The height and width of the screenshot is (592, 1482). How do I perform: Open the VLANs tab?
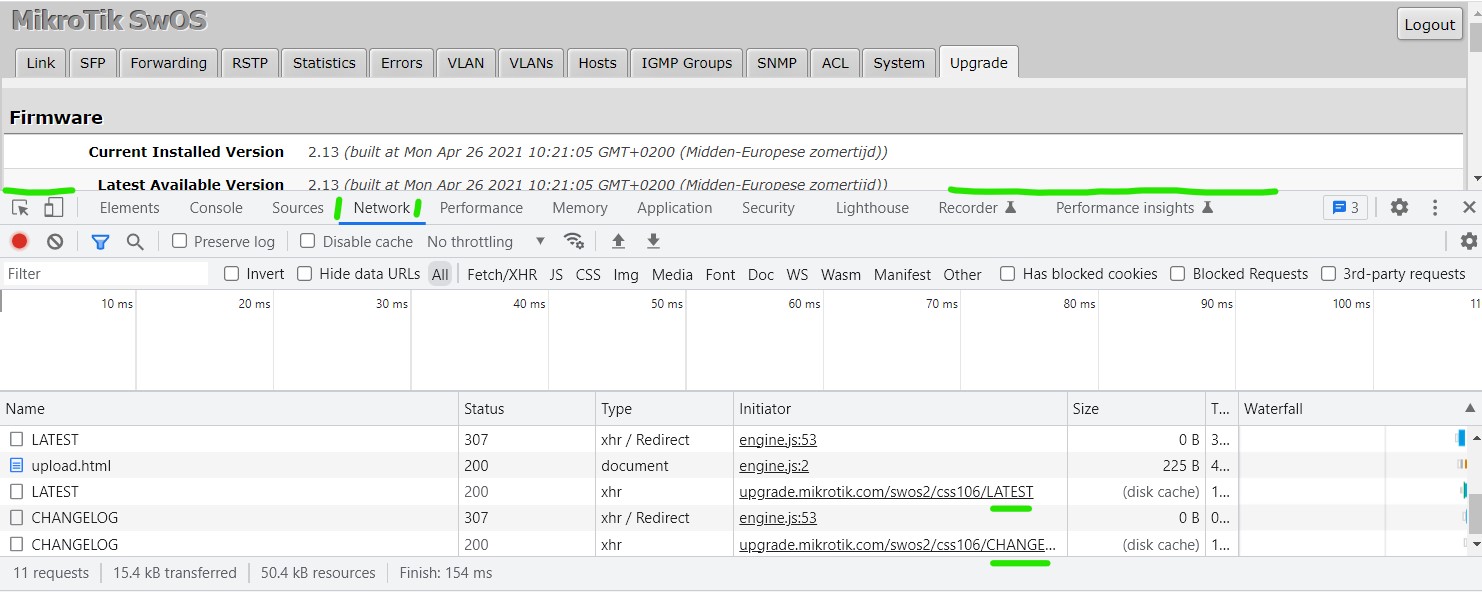coord(531,63)
